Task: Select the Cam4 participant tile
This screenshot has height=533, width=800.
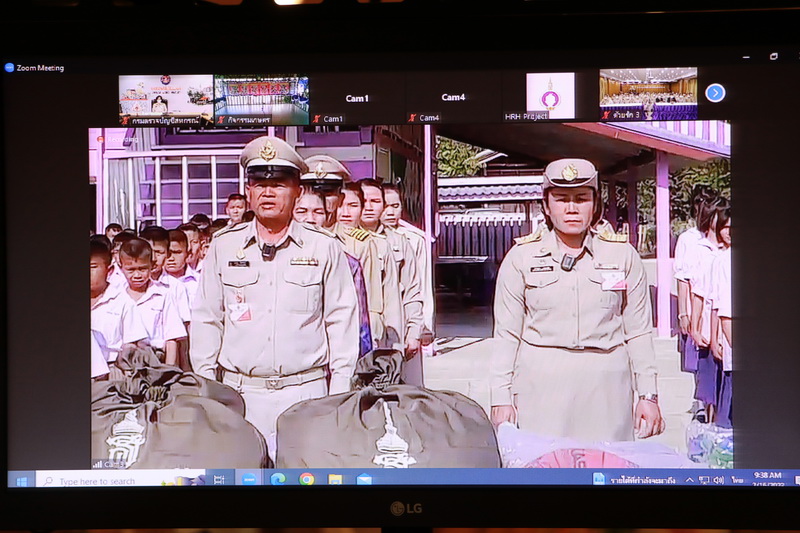Action: pos(453,98)
